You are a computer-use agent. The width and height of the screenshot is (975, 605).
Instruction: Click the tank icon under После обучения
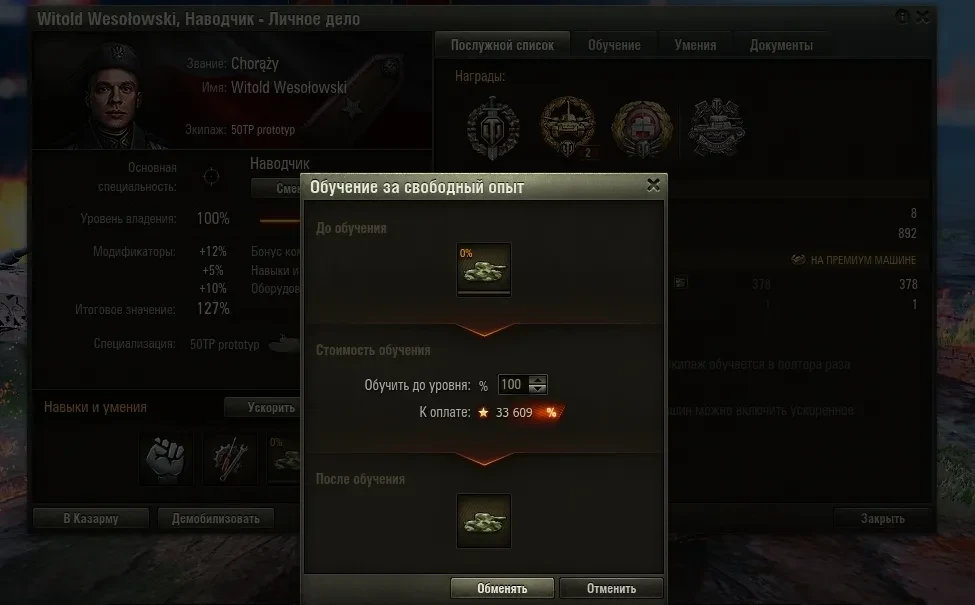click(x=484, y=520)
